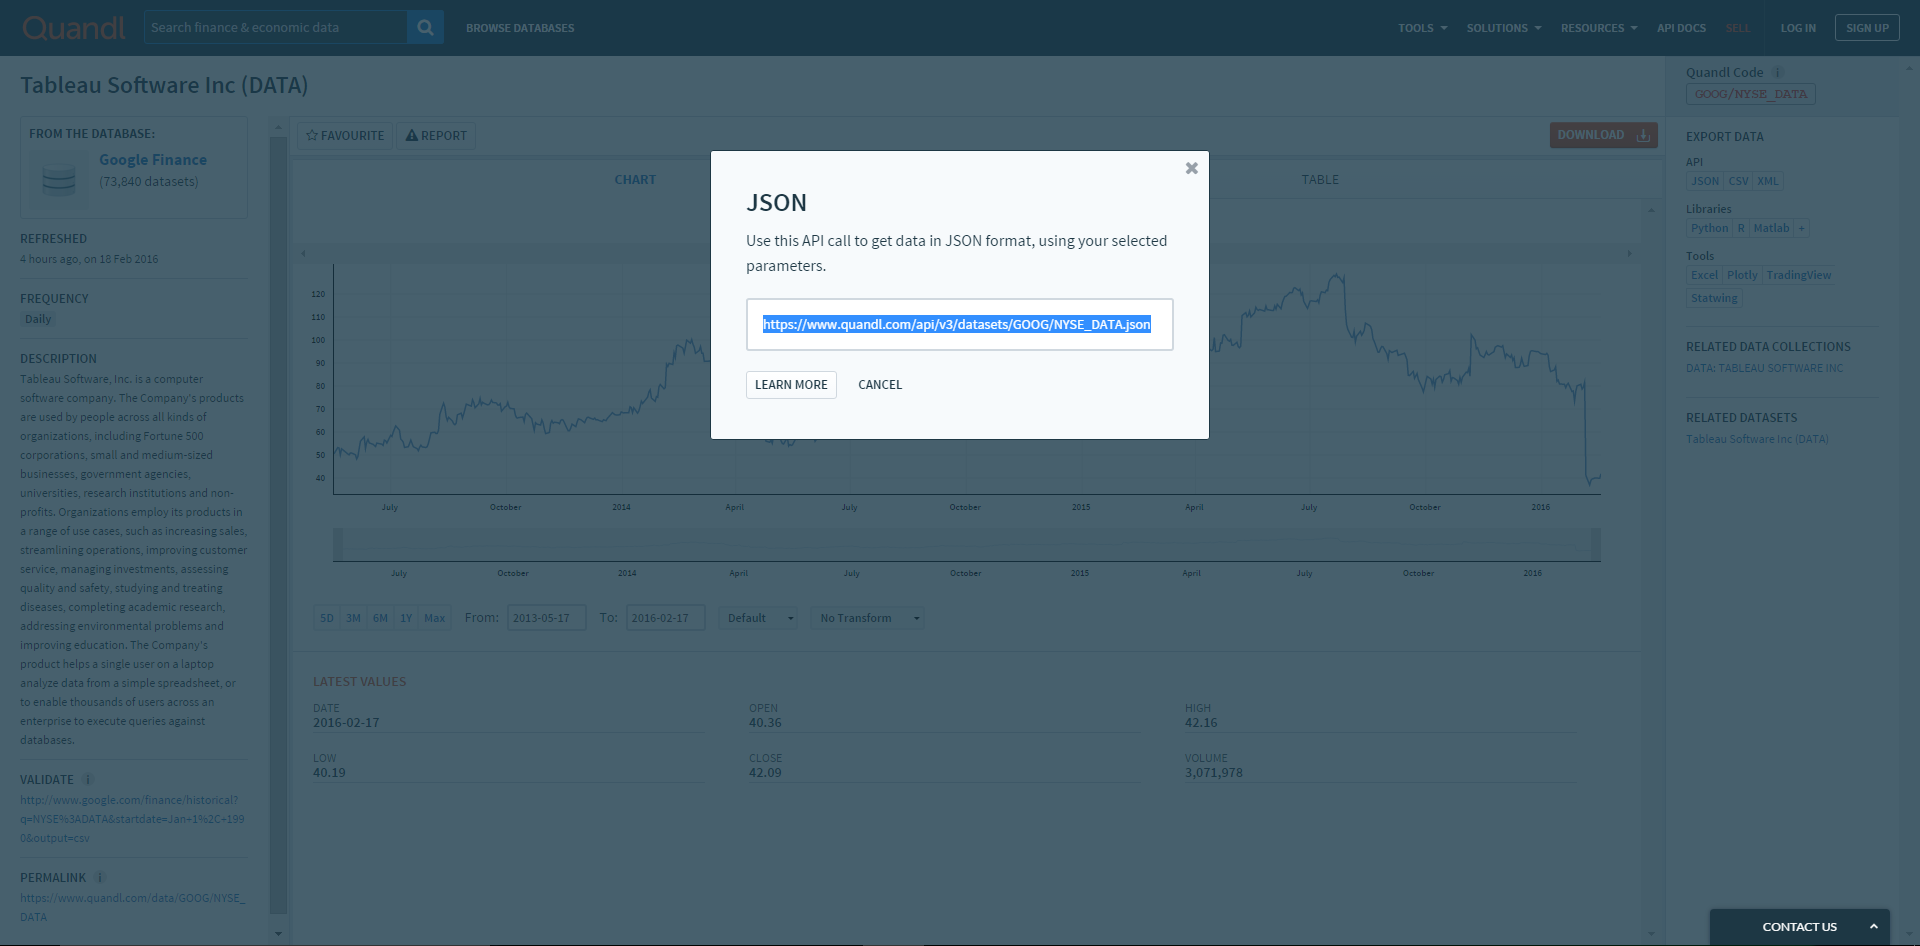This screenshot has width=1920, height=946.
Task: Choose the R library link
Action: coord(1741,228)
